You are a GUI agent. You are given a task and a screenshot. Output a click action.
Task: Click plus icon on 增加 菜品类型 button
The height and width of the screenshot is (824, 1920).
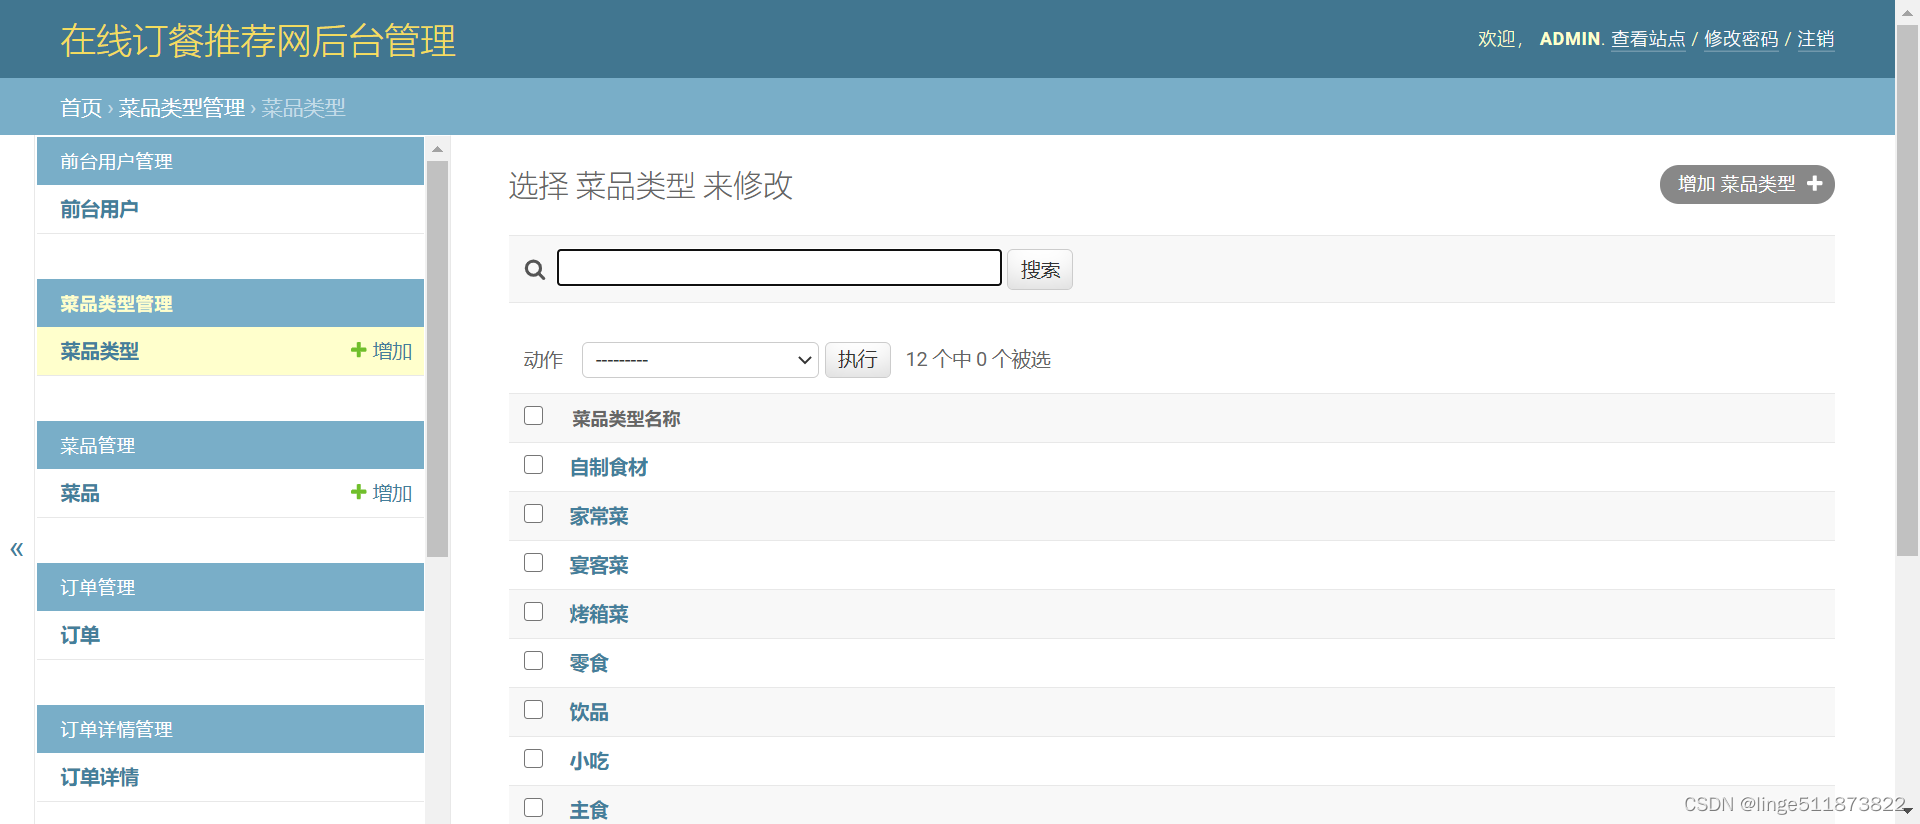click(1815, 184)
